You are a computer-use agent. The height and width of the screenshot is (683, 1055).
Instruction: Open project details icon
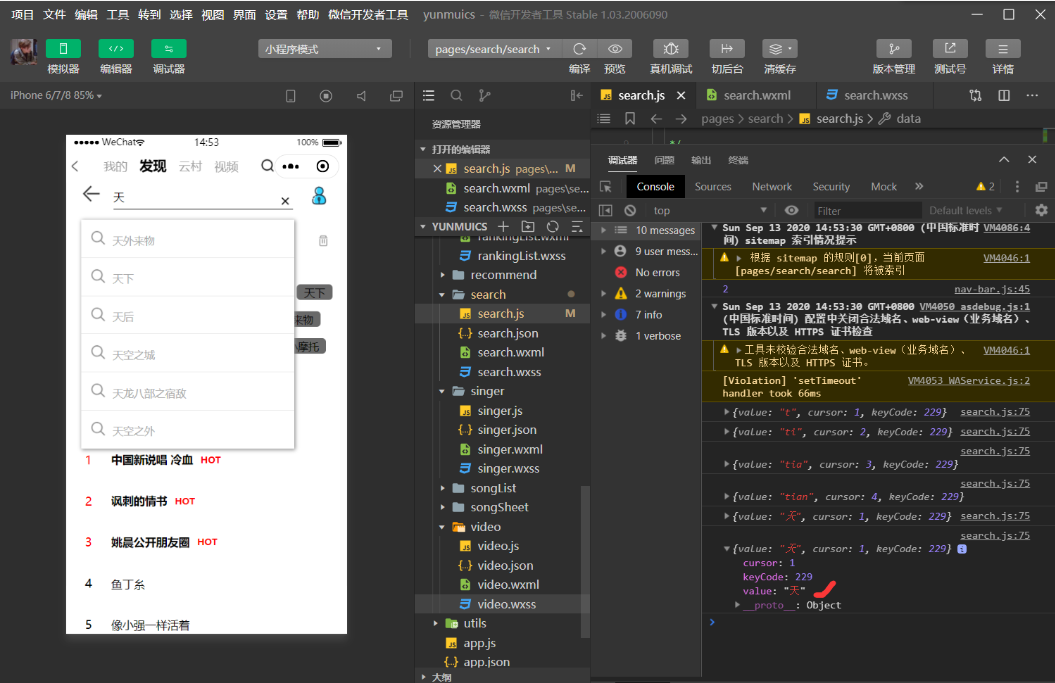(x=1003, y=49)
